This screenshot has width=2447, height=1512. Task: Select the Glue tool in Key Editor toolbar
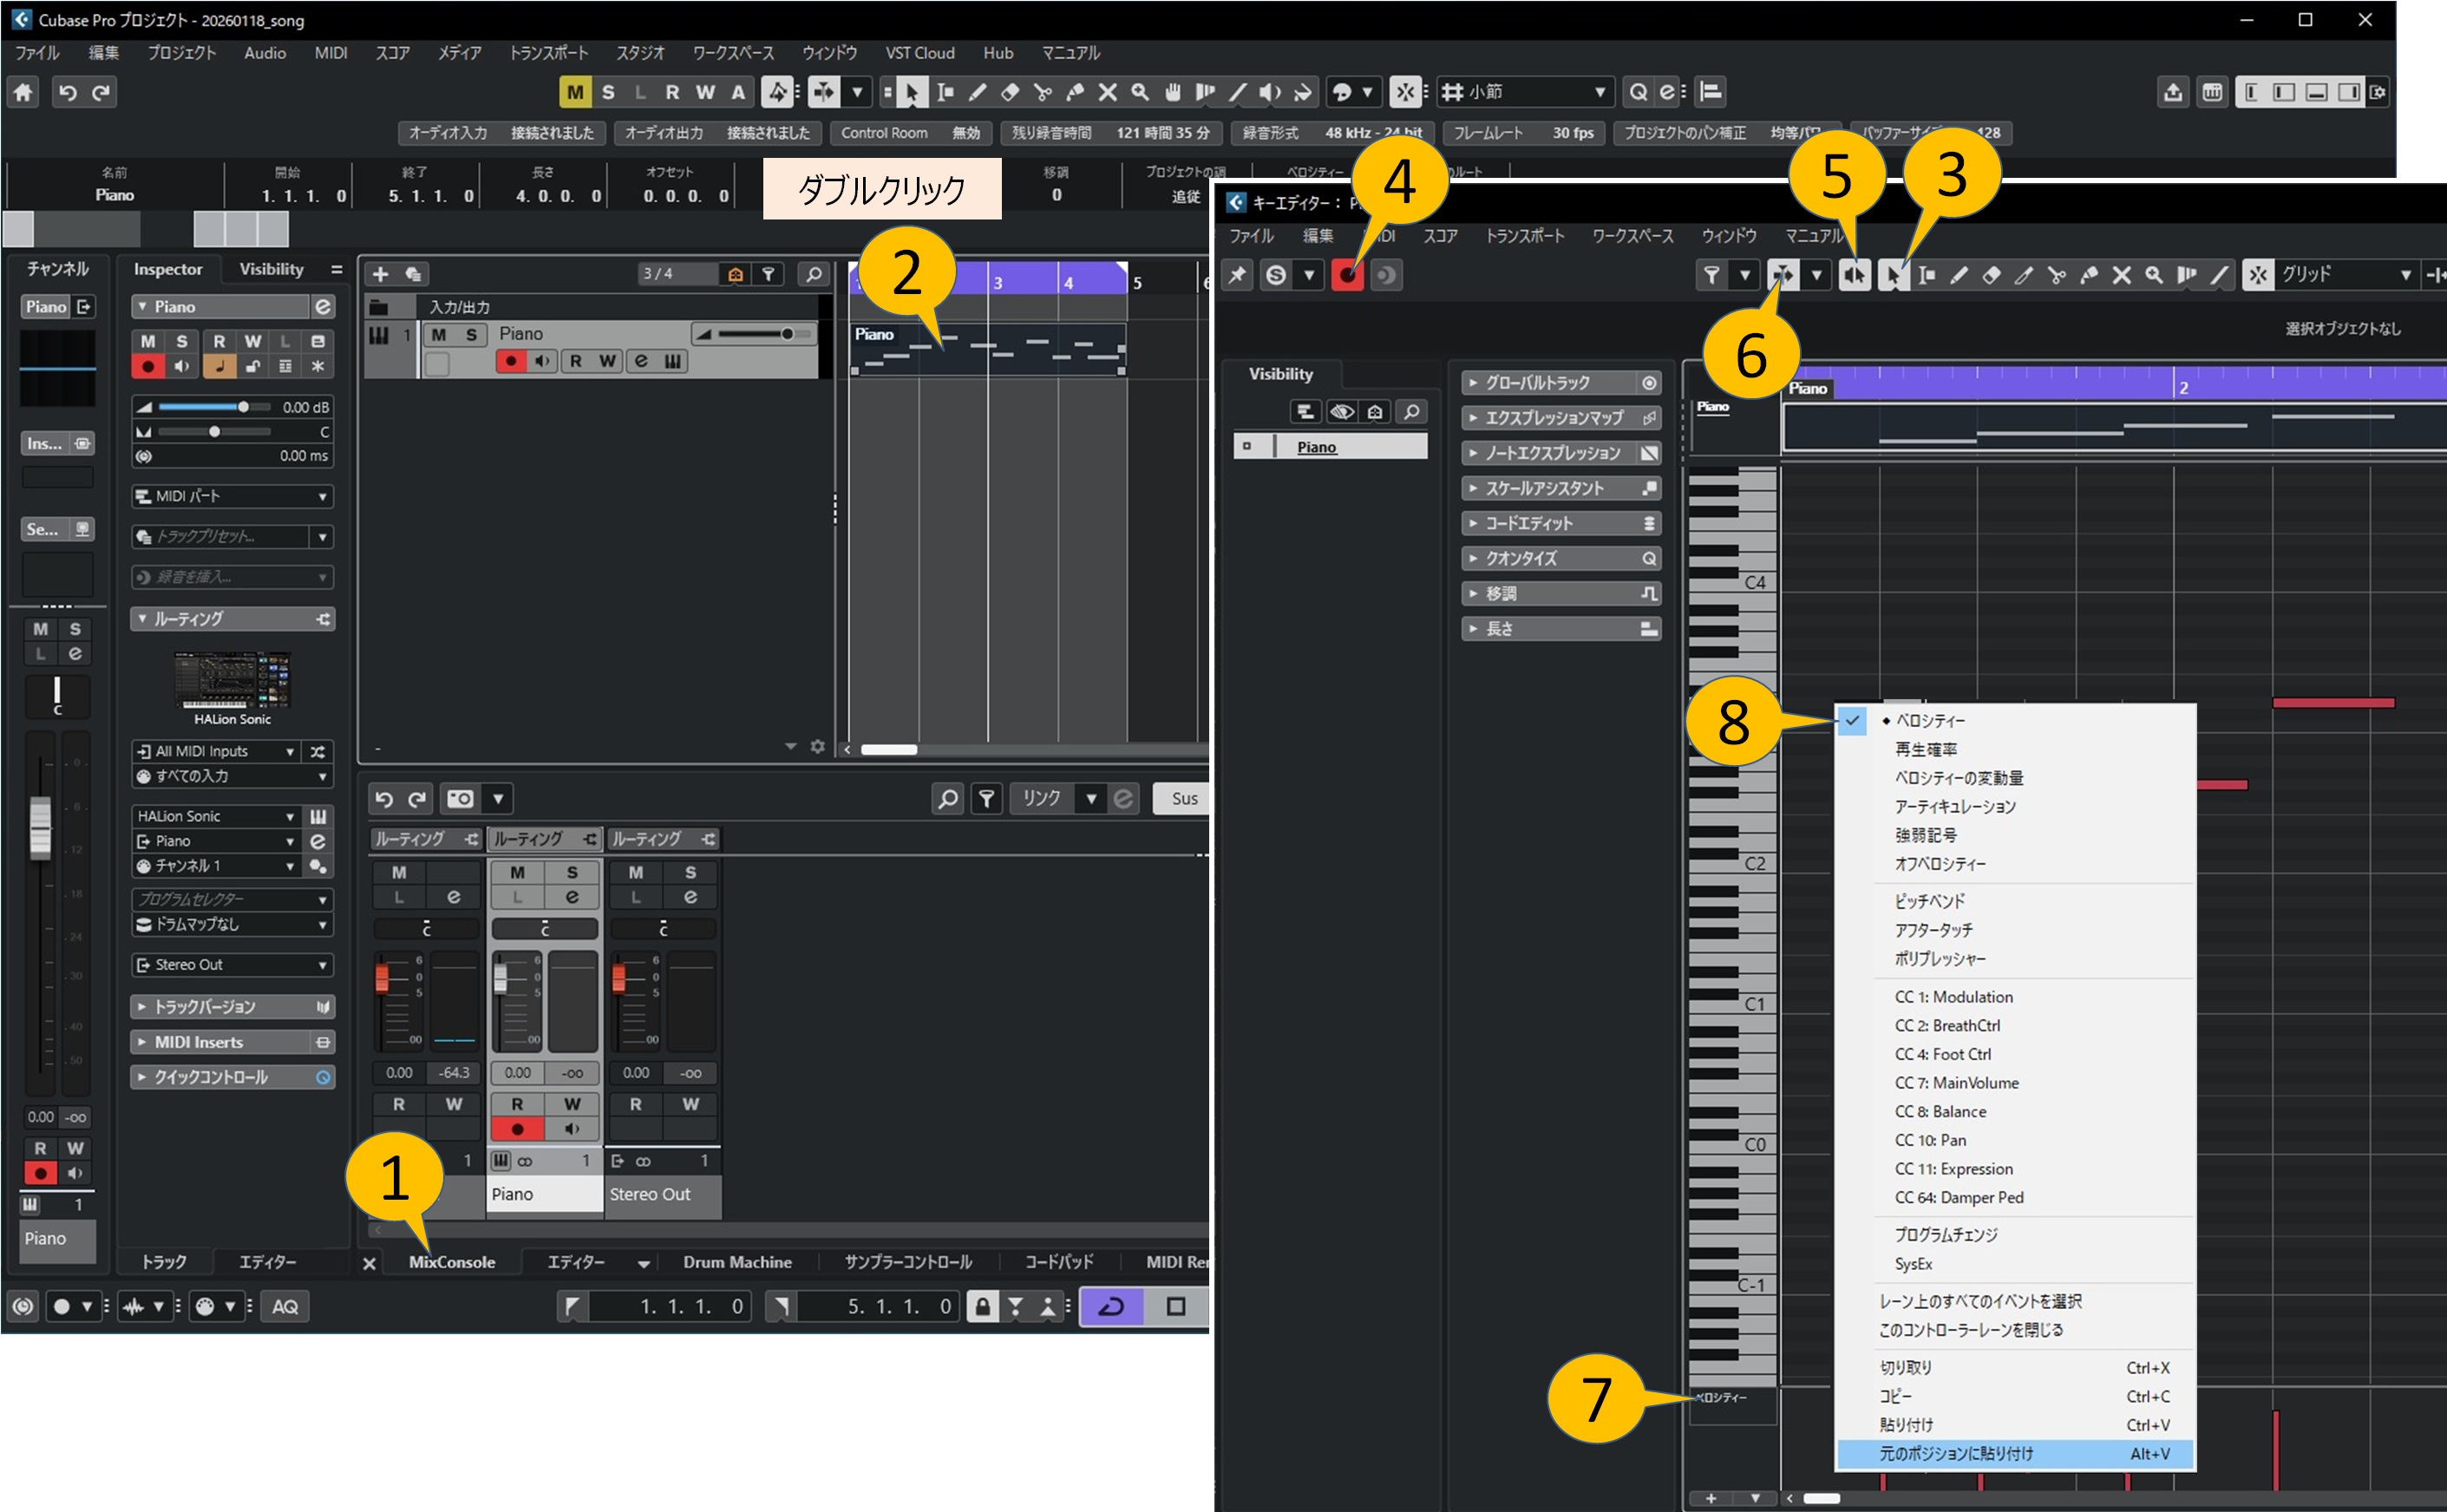[2089, 275]
